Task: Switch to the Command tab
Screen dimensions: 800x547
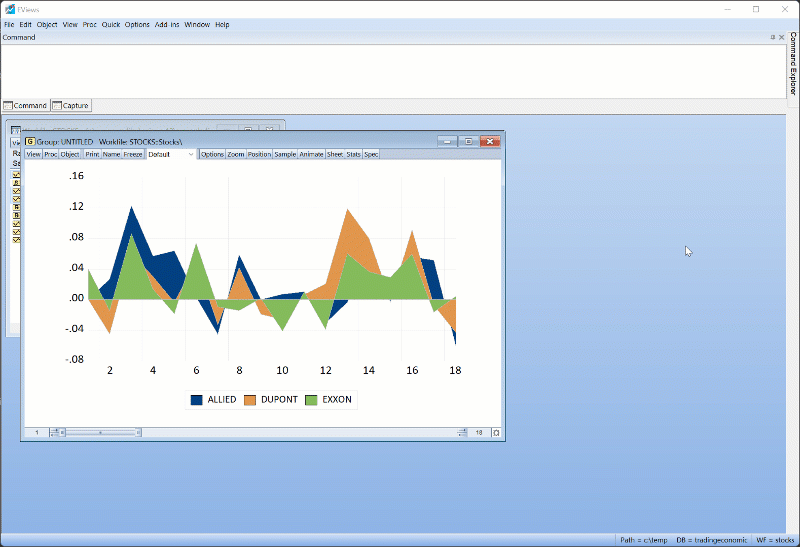Action: [25, 105]
